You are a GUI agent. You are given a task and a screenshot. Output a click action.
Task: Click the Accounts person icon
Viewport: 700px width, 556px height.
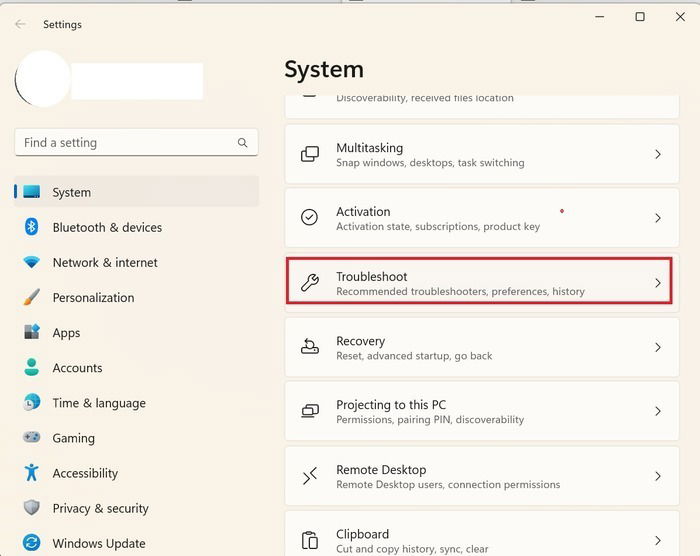[x=32, y=368]
